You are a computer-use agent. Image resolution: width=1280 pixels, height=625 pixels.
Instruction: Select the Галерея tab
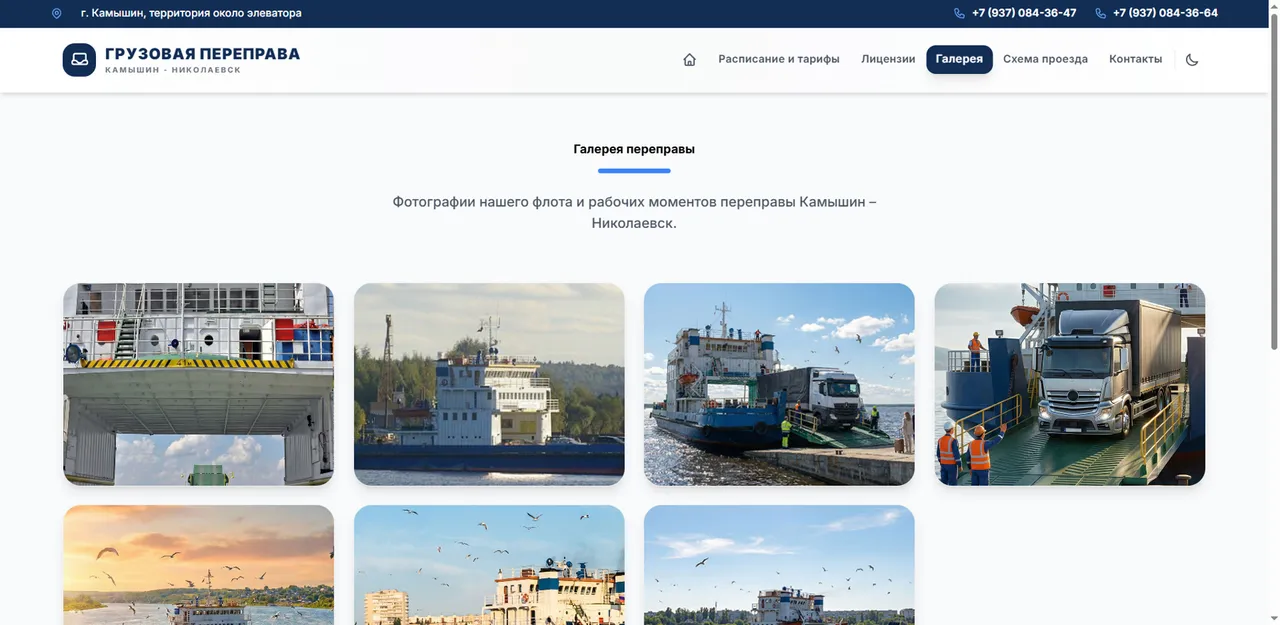tap(959, 59)
